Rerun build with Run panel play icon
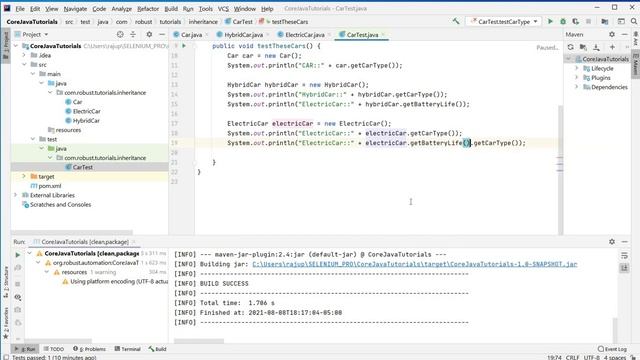This screenshot has height=360, width=640. point(18,255)
